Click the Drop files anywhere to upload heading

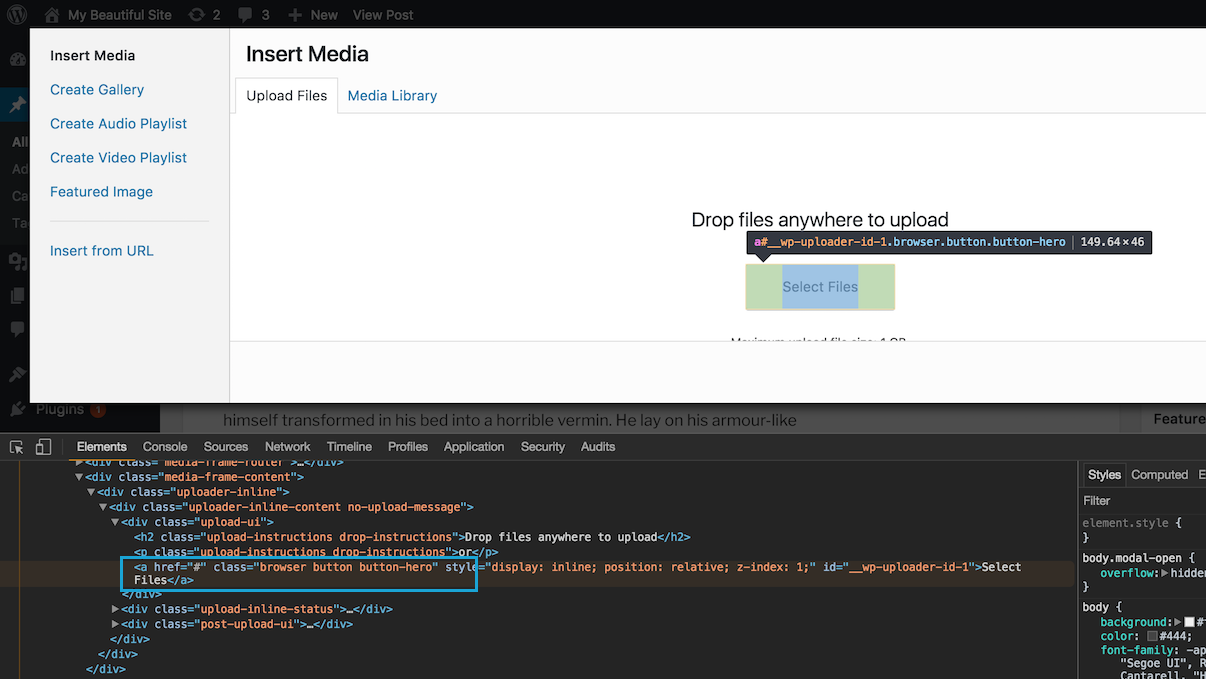click(820, 220)
